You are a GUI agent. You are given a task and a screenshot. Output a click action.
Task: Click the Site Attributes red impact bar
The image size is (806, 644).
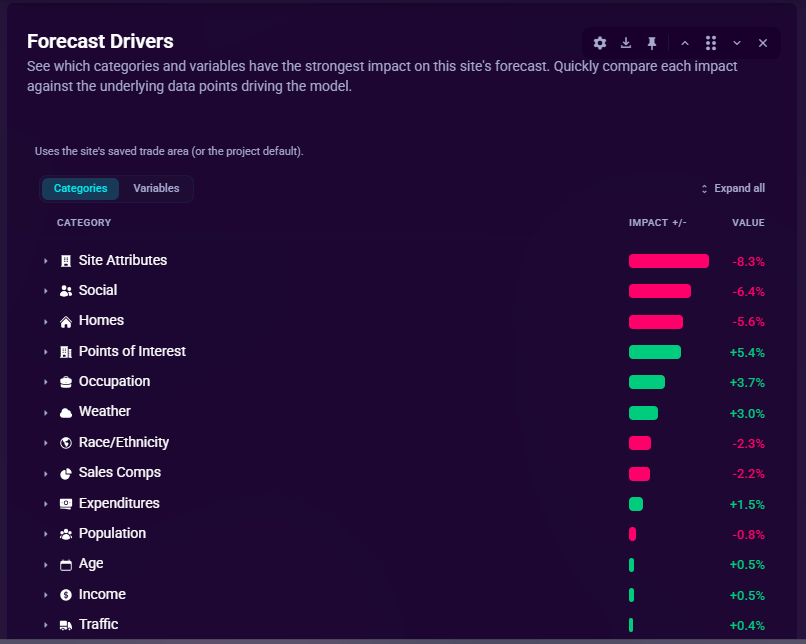pyautogui.click(x=669, y=261)
